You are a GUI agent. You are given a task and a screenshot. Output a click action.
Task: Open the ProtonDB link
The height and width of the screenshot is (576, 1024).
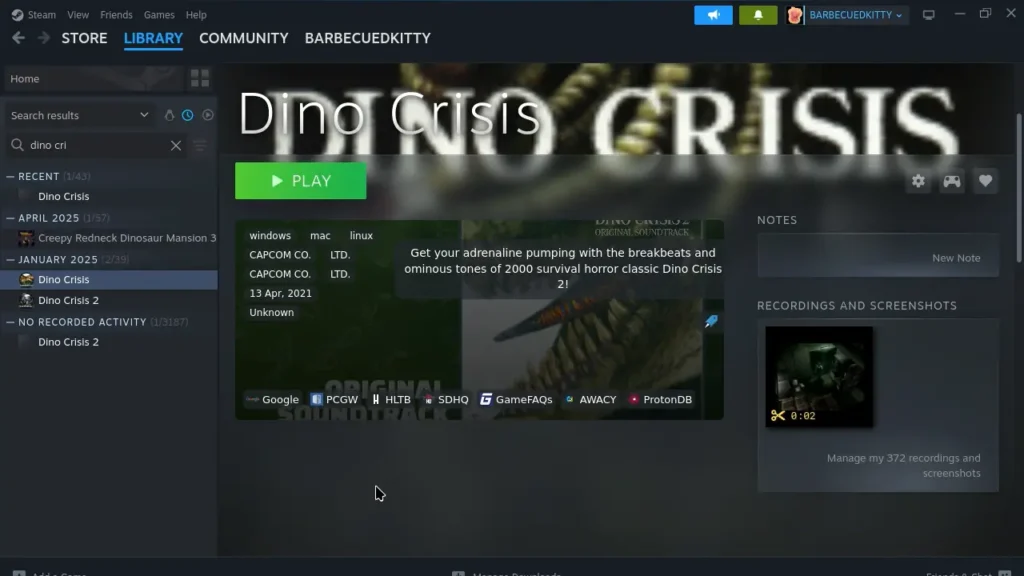(659, 399)
